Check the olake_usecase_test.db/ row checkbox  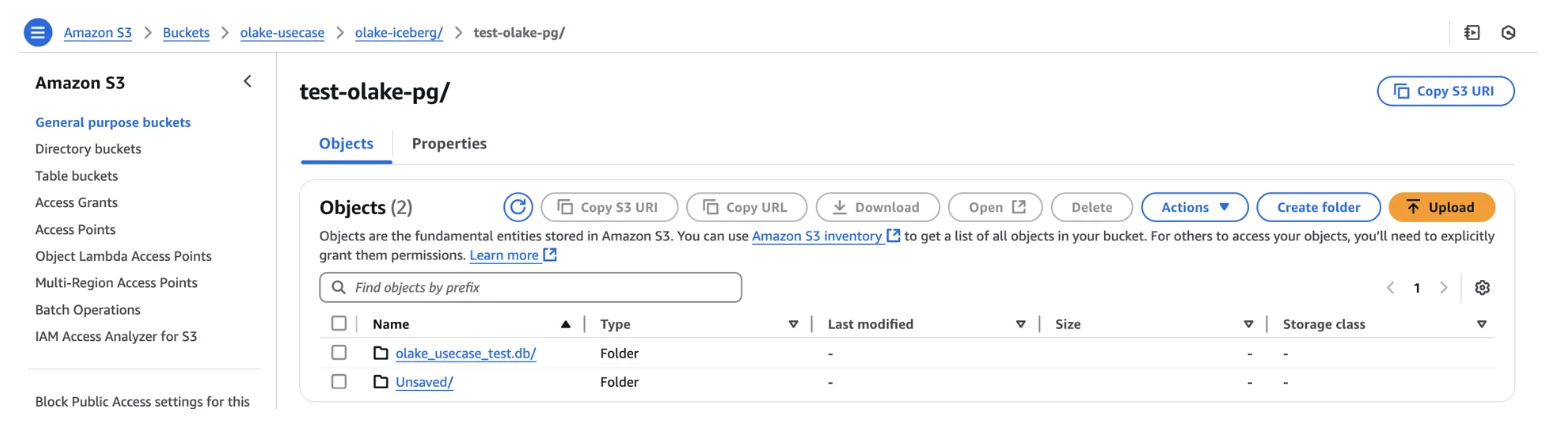339,353
